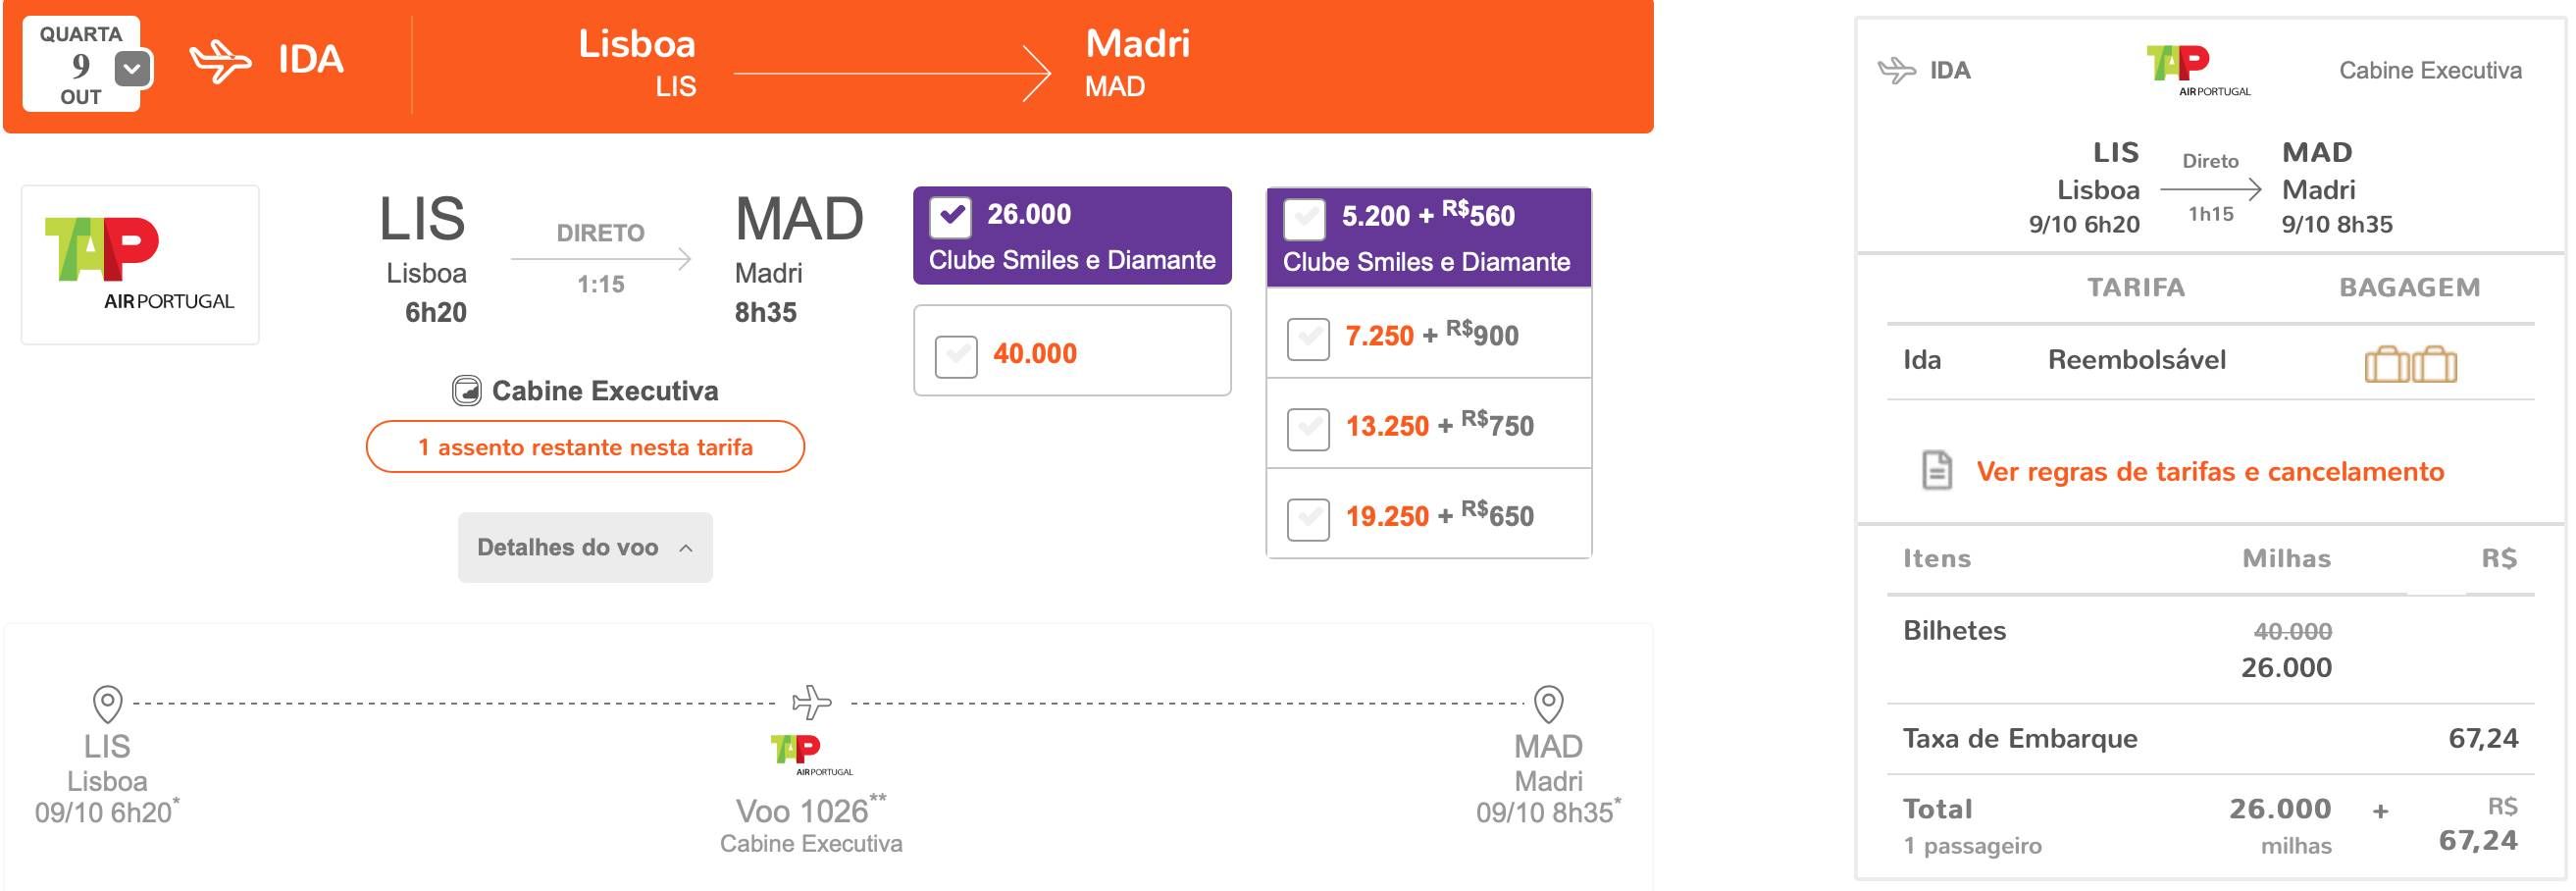Click the Cabine Executiva seat icon

coord(466,390)
